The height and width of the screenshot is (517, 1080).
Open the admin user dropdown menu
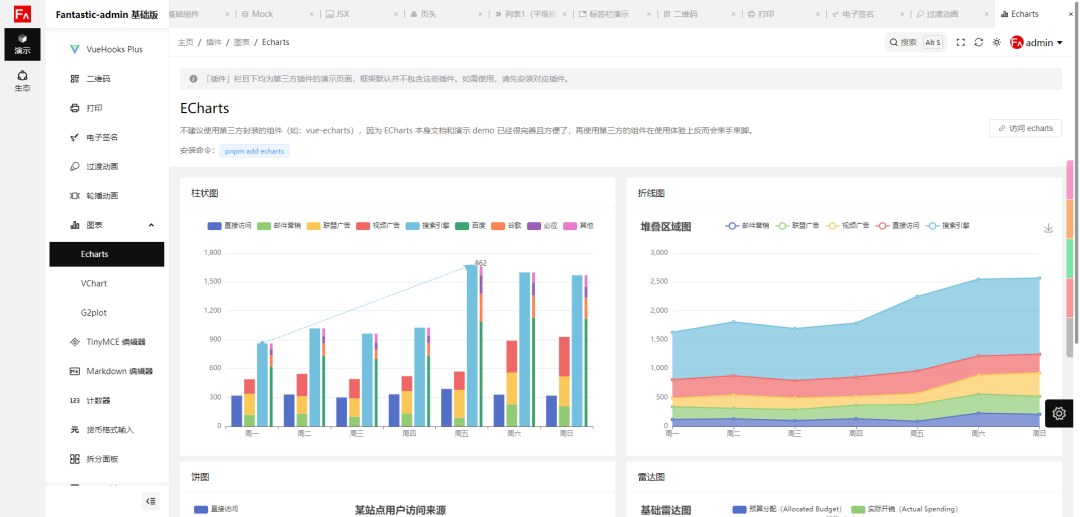(x=1036, y=43)
